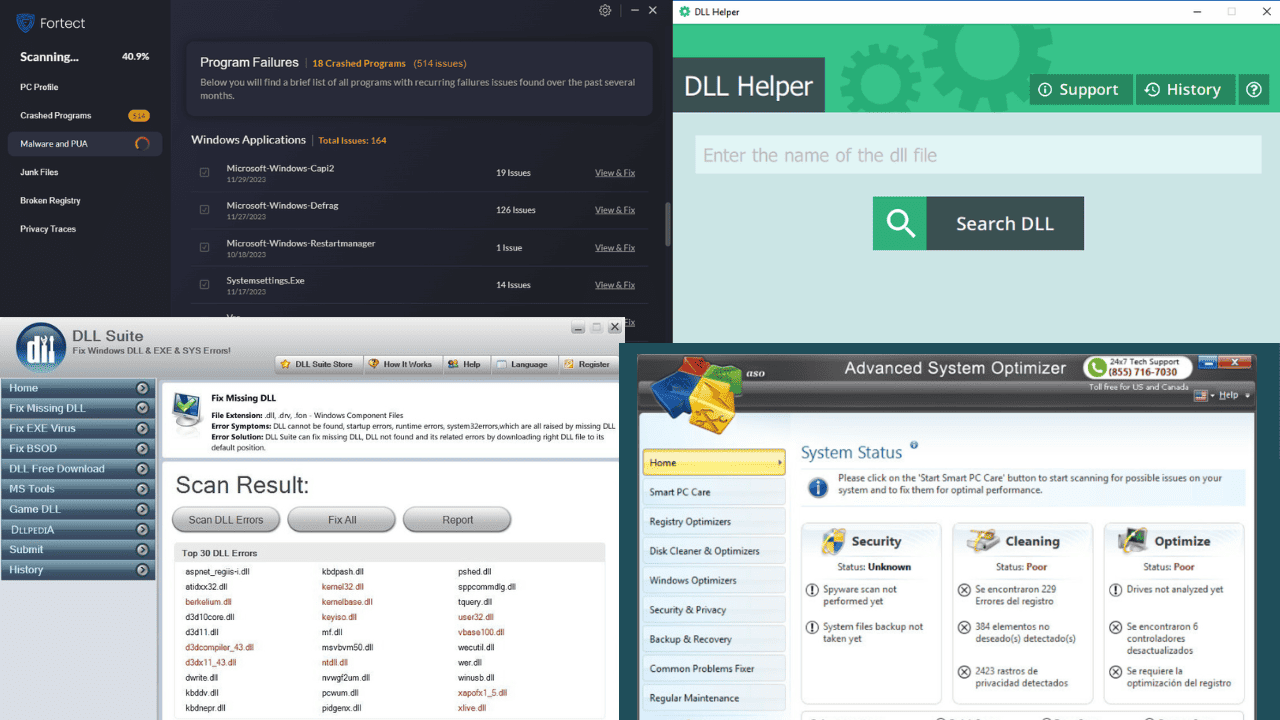1280x720 pixels.
Task: Toggle the Microsoft-Windows-Capi2 checkbox
Action: click(204, 172)
